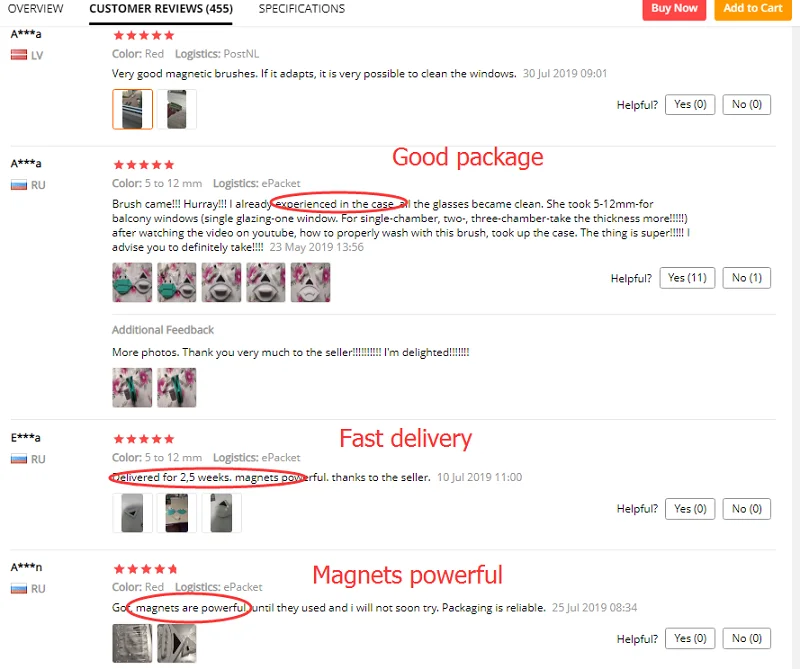Click the Latvia flag icon beside LV
The width and height of the screenshot is (800, 669).
[x=19, y=55]
